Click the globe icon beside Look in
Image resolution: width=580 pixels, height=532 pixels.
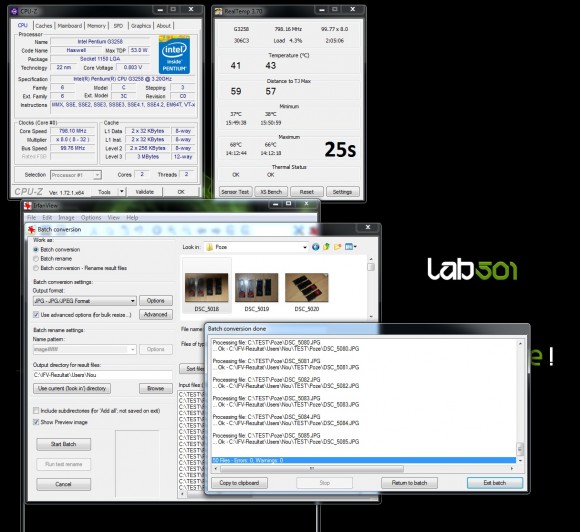(x=315, y=247)
